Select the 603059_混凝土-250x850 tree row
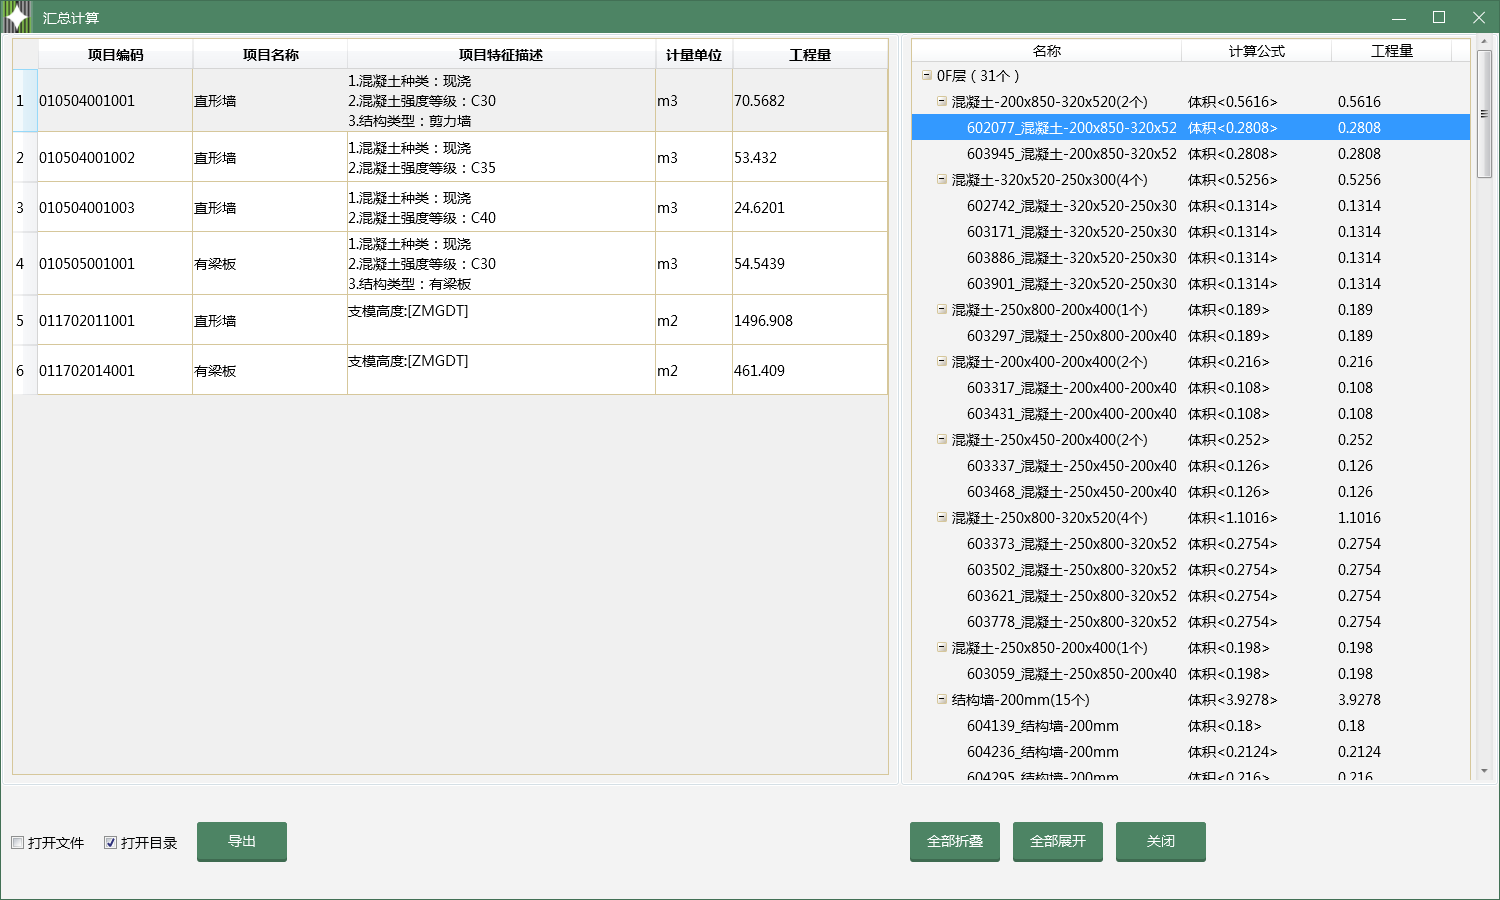Viewport: 1500px width, 900px height. [1191, 673]
